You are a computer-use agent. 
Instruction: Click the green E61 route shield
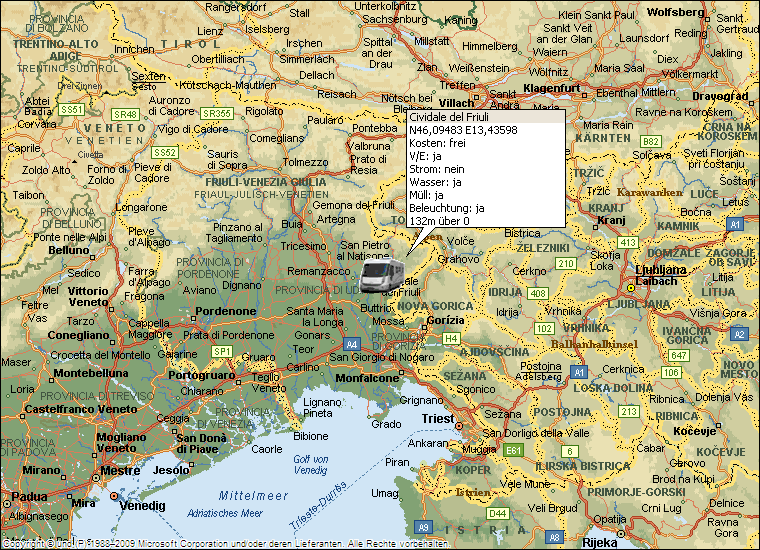(x=514, y=451)
